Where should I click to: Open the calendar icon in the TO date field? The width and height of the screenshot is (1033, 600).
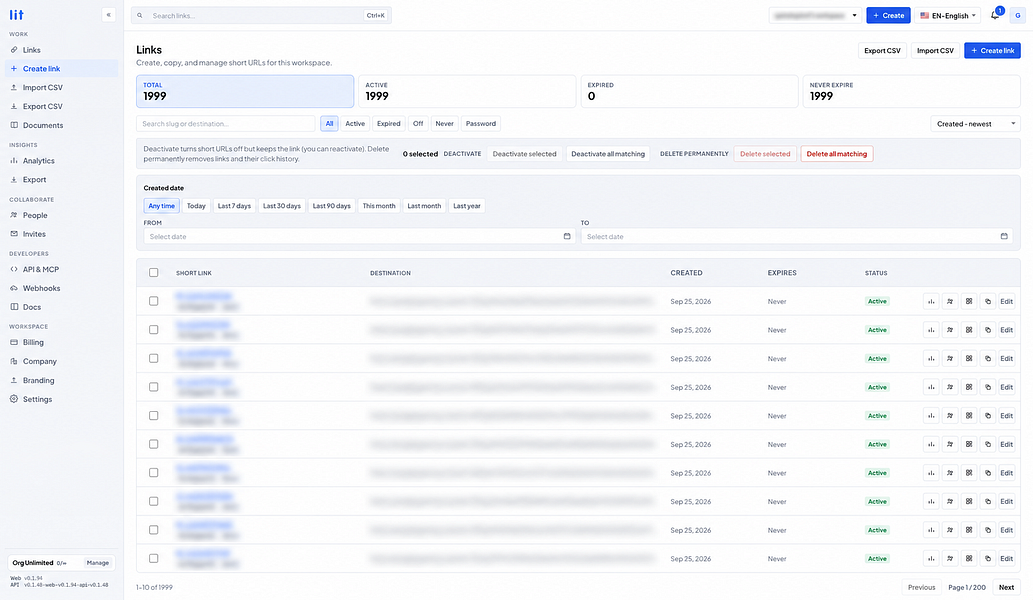click(1004, 236)
